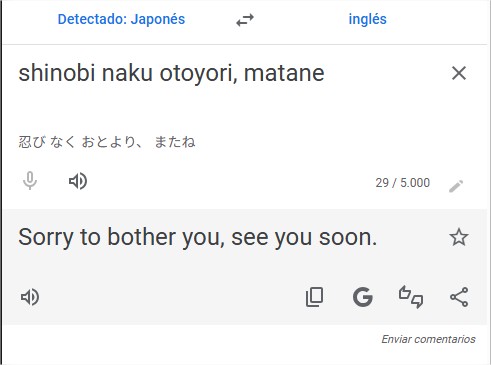Search translation with Google icon
Screen dimensions: 491x365
pyautogui.click(x=363, y=297)
